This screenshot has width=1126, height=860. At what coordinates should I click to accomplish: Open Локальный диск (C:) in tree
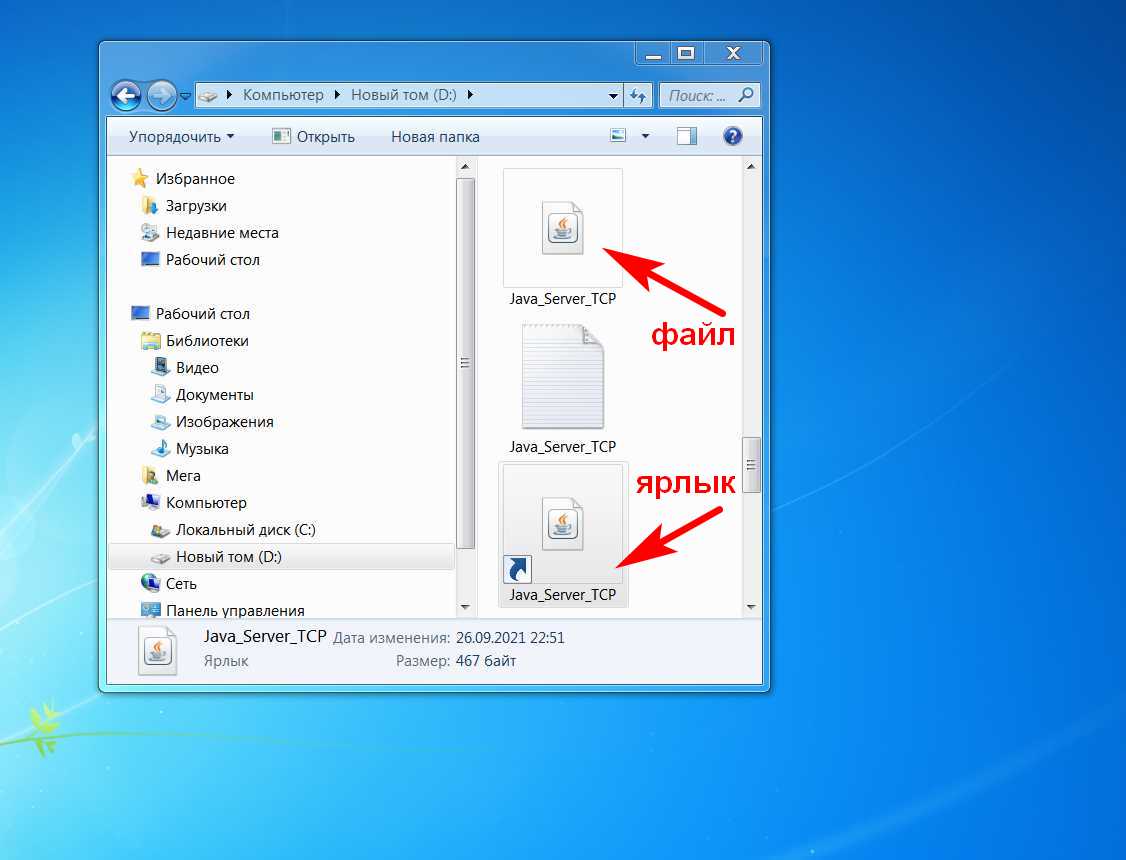245,530
